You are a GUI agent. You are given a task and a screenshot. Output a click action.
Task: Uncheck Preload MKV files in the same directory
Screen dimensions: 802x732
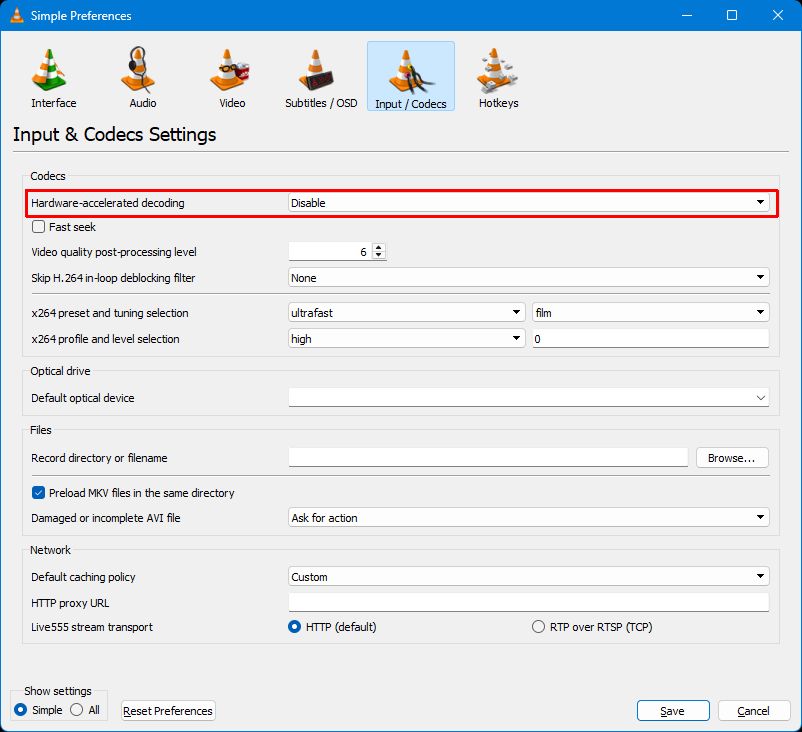pyautogui.click(x=38, y=493)
